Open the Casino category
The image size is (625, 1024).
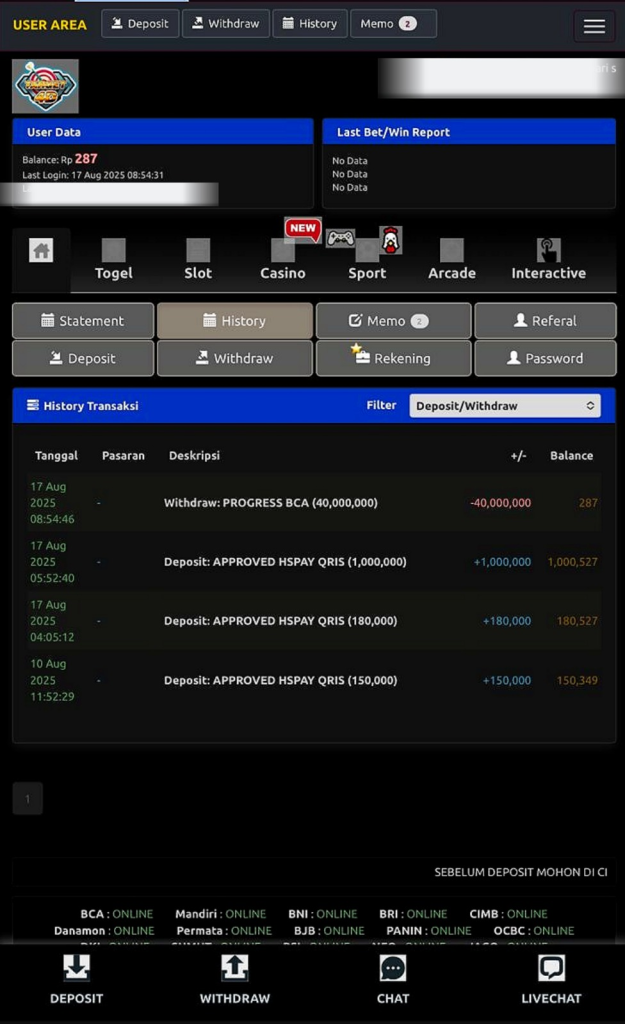click(x=283, y=261)
